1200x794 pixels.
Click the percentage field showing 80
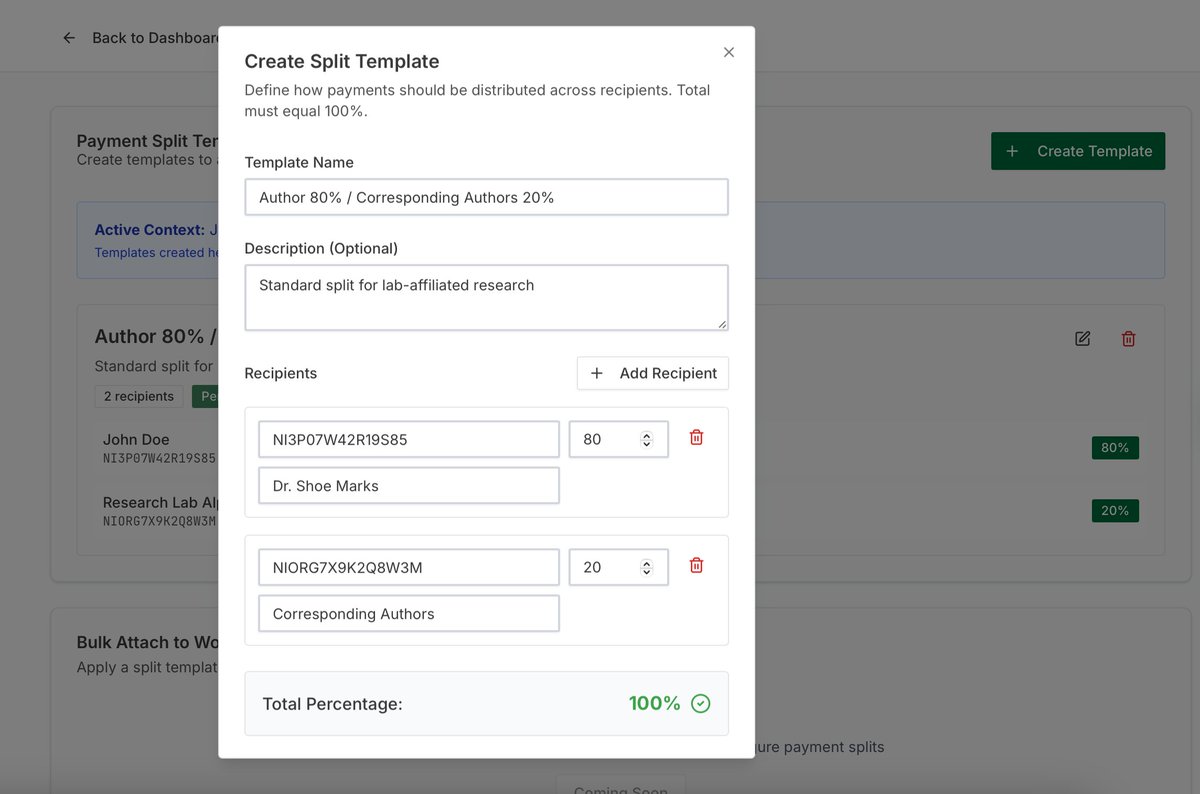click(618, 439)
